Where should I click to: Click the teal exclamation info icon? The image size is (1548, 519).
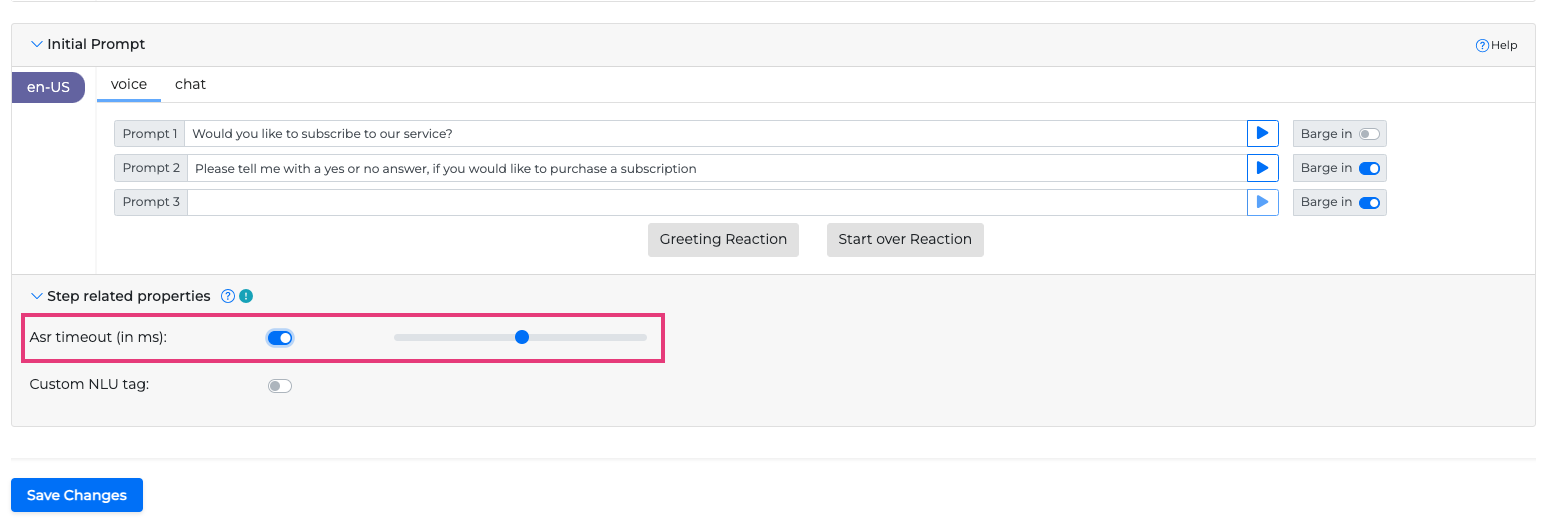(x=246, y=296)
